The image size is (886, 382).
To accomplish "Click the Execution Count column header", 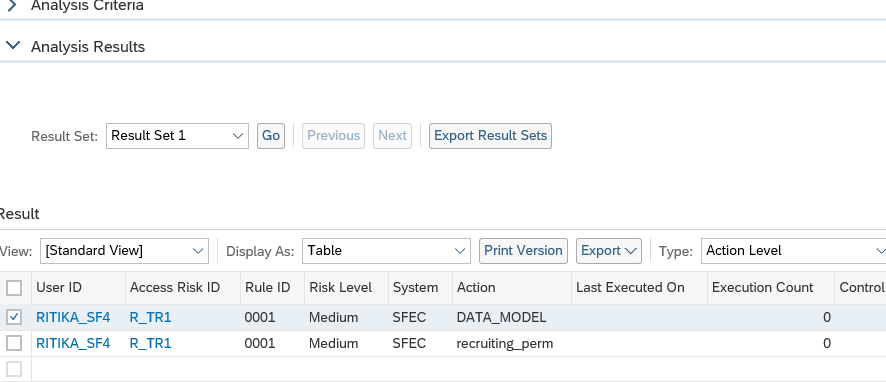I will click(771, 288).
